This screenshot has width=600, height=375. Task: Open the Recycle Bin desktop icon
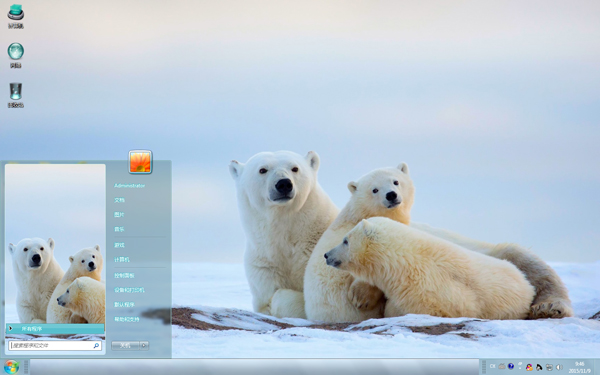[16, 95]
